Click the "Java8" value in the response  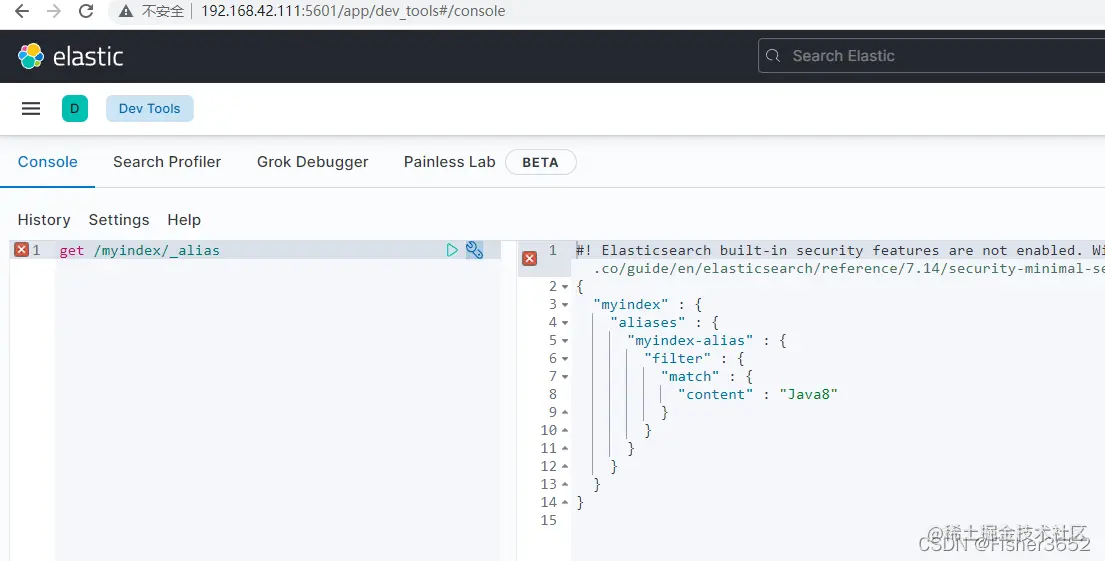coord(808,395)
